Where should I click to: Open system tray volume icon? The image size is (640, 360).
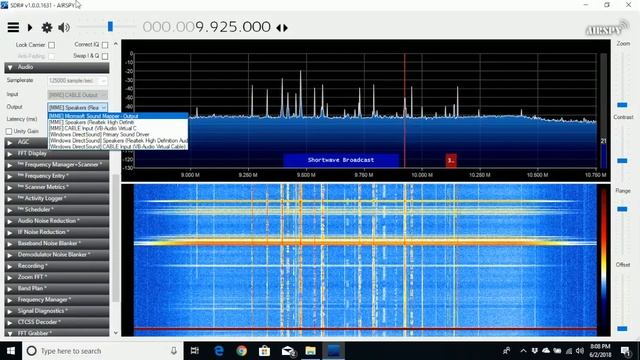click(x=580, y=351)
